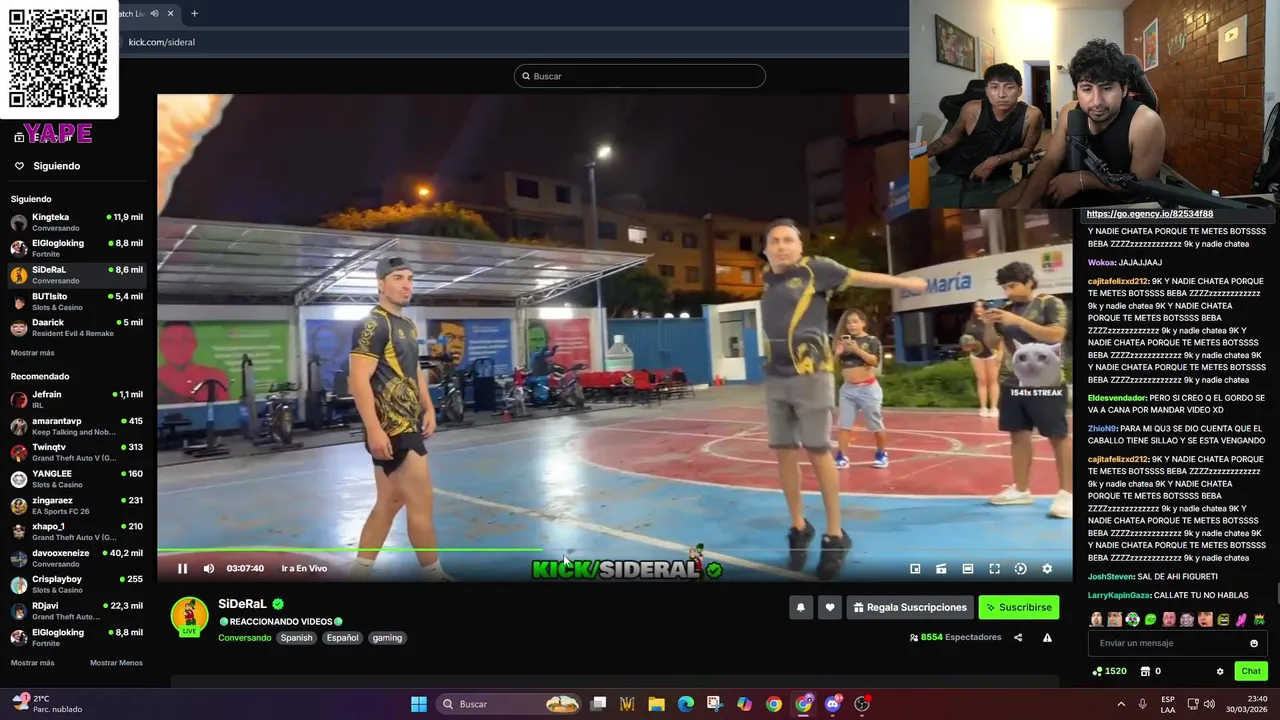Open video player settings gear
The width and height of the screenshot is (1280, 720).
click(1047, 568)
